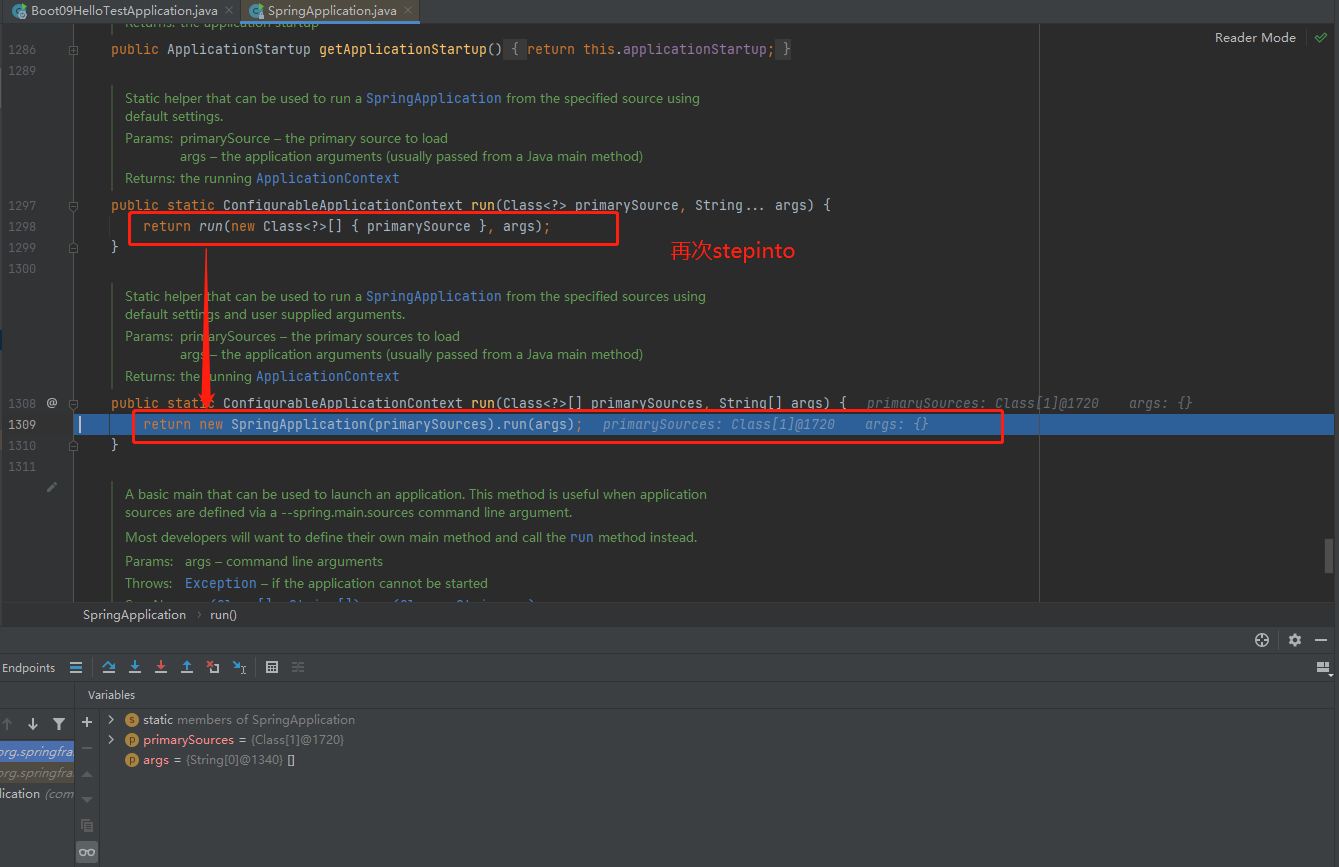This screenshot has height=867, width=1339.
Task: Show execution point in debugger toolbar
Action: [76, 667]
